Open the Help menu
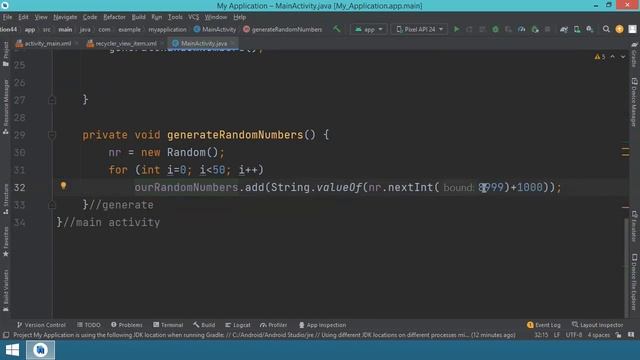This screenshot has height=360, width=640. (x=240, y=17)
